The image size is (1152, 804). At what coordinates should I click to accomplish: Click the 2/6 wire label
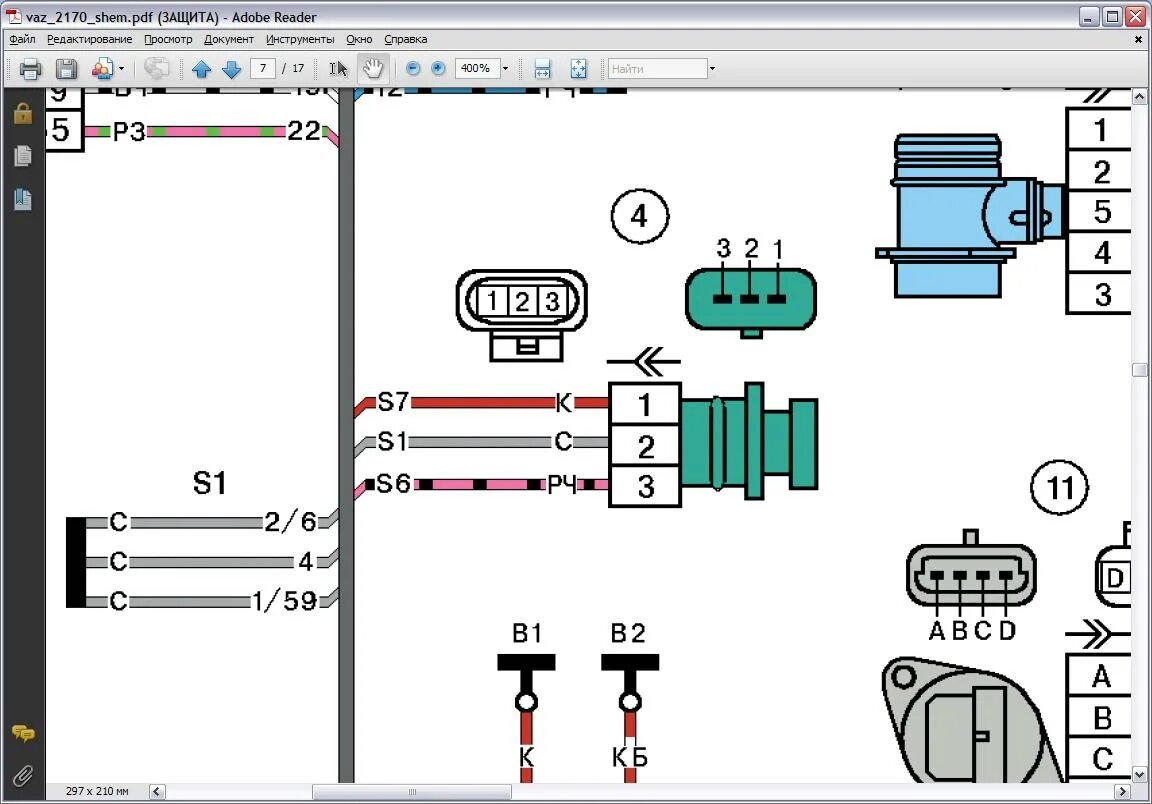click(290, 522)
